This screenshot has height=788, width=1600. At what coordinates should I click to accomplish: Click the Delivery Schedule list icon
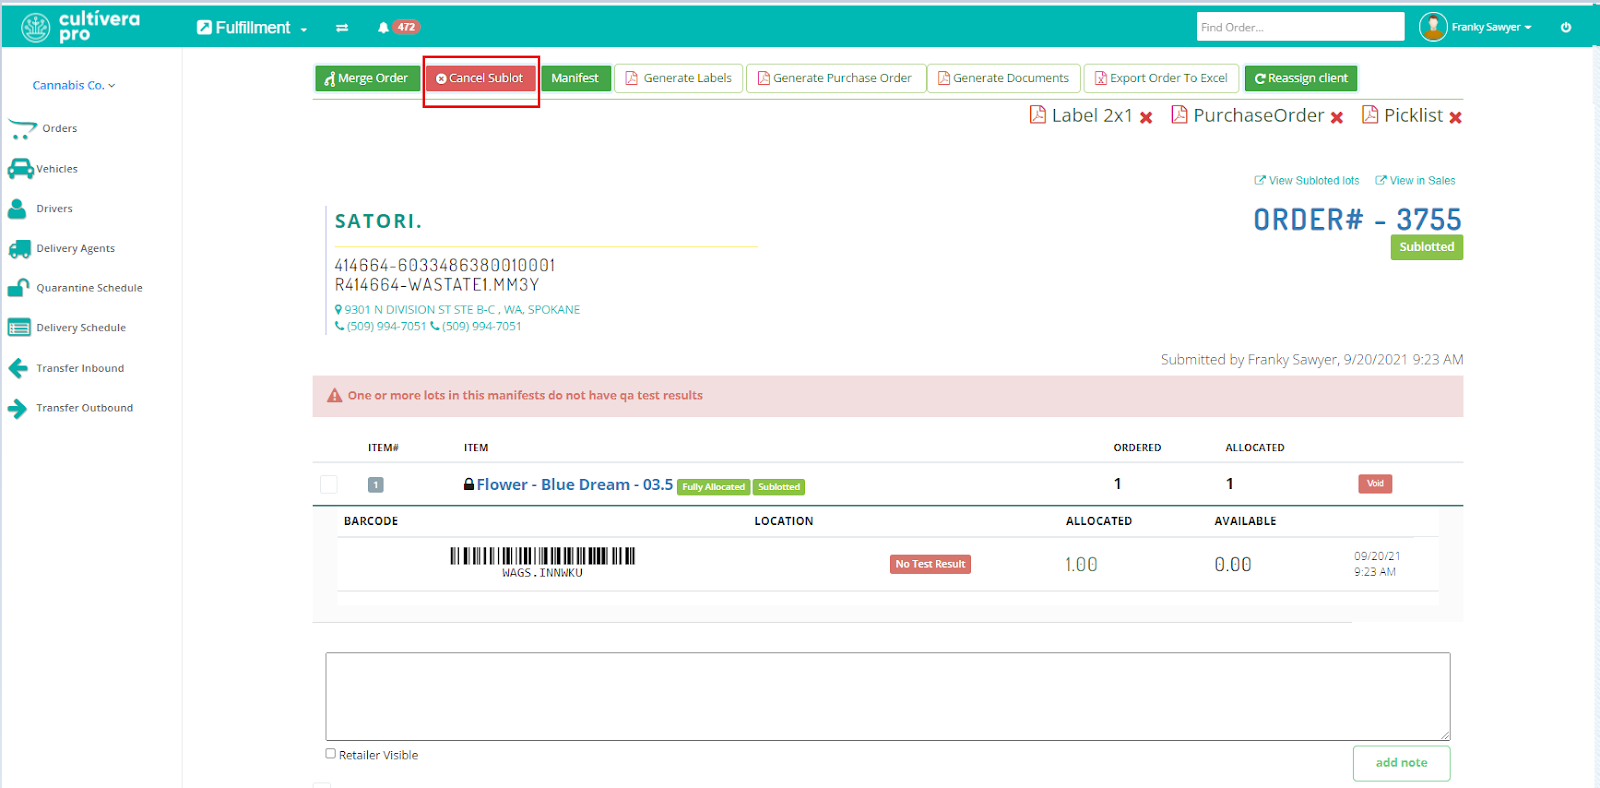(x=19, y=327)
